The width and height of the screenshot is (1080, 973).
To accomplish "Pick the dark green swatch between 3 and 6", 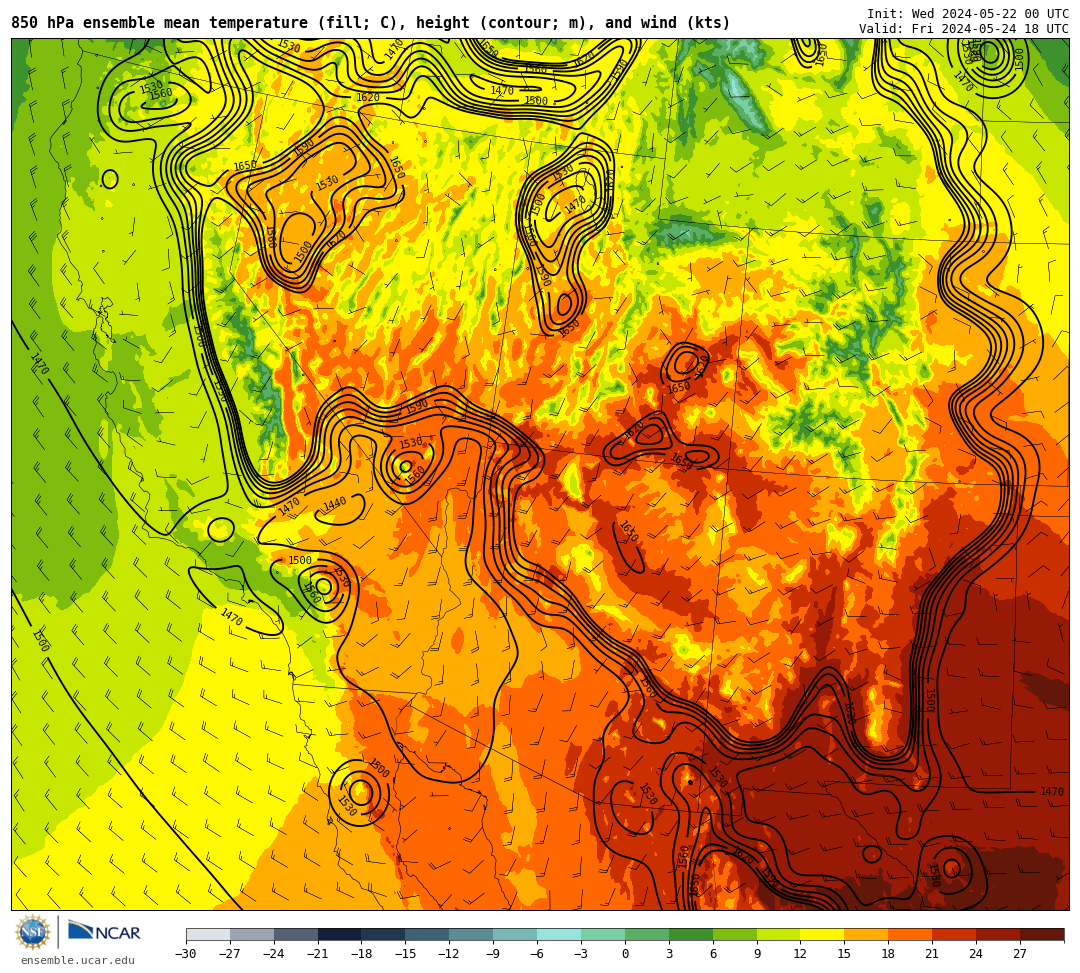I will coord(691,934).
